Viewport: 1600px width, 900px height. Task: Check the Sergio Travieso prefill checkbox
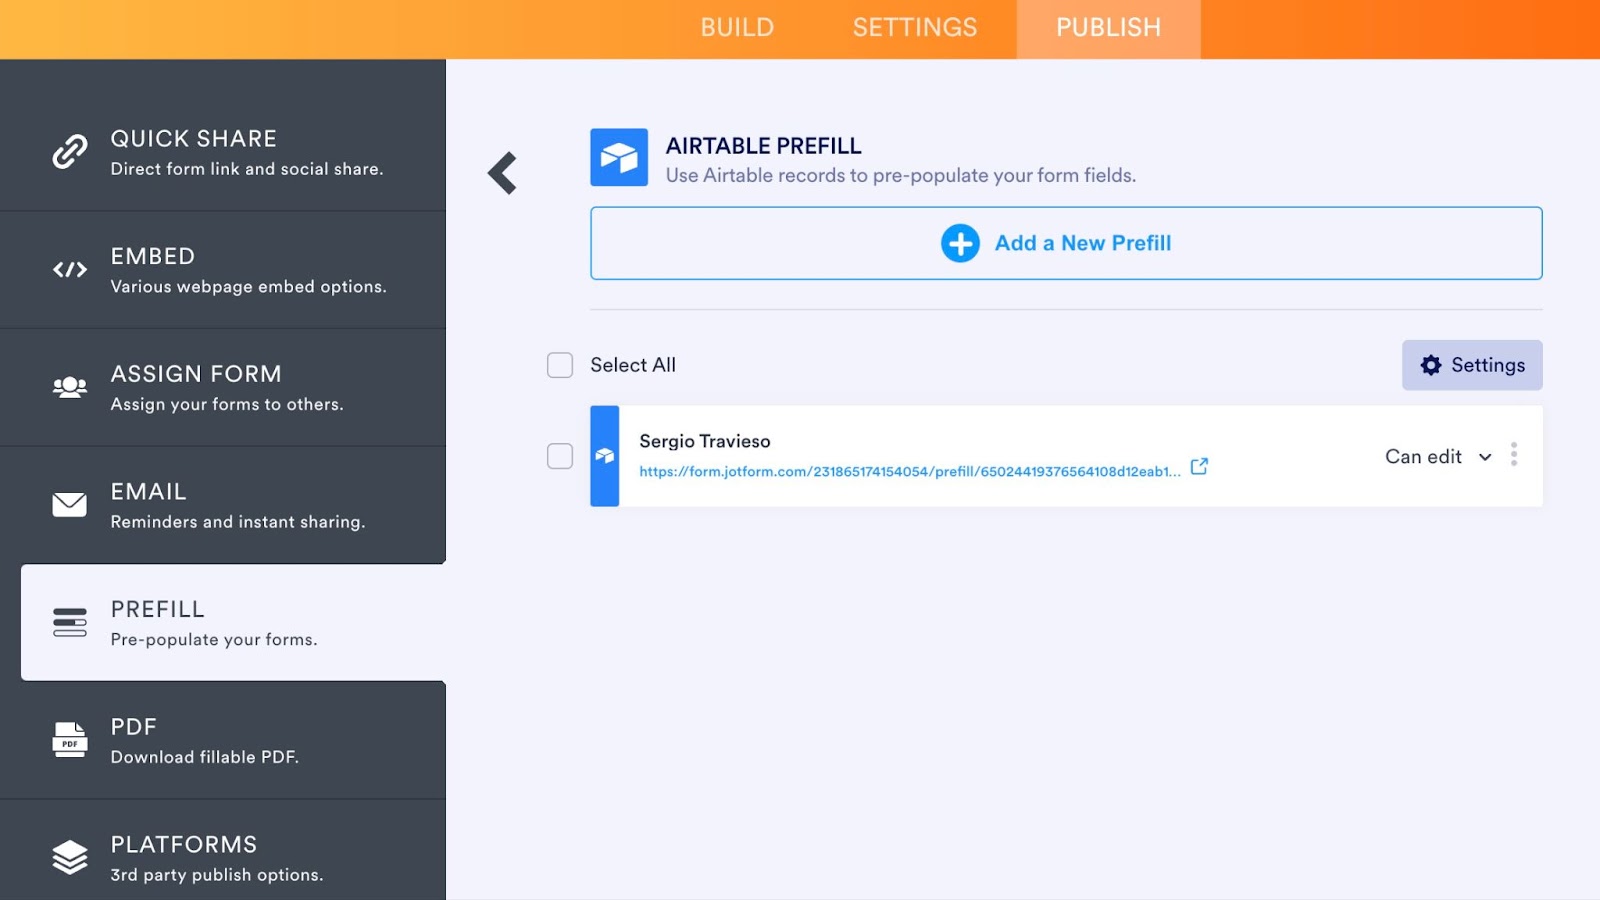560,456
